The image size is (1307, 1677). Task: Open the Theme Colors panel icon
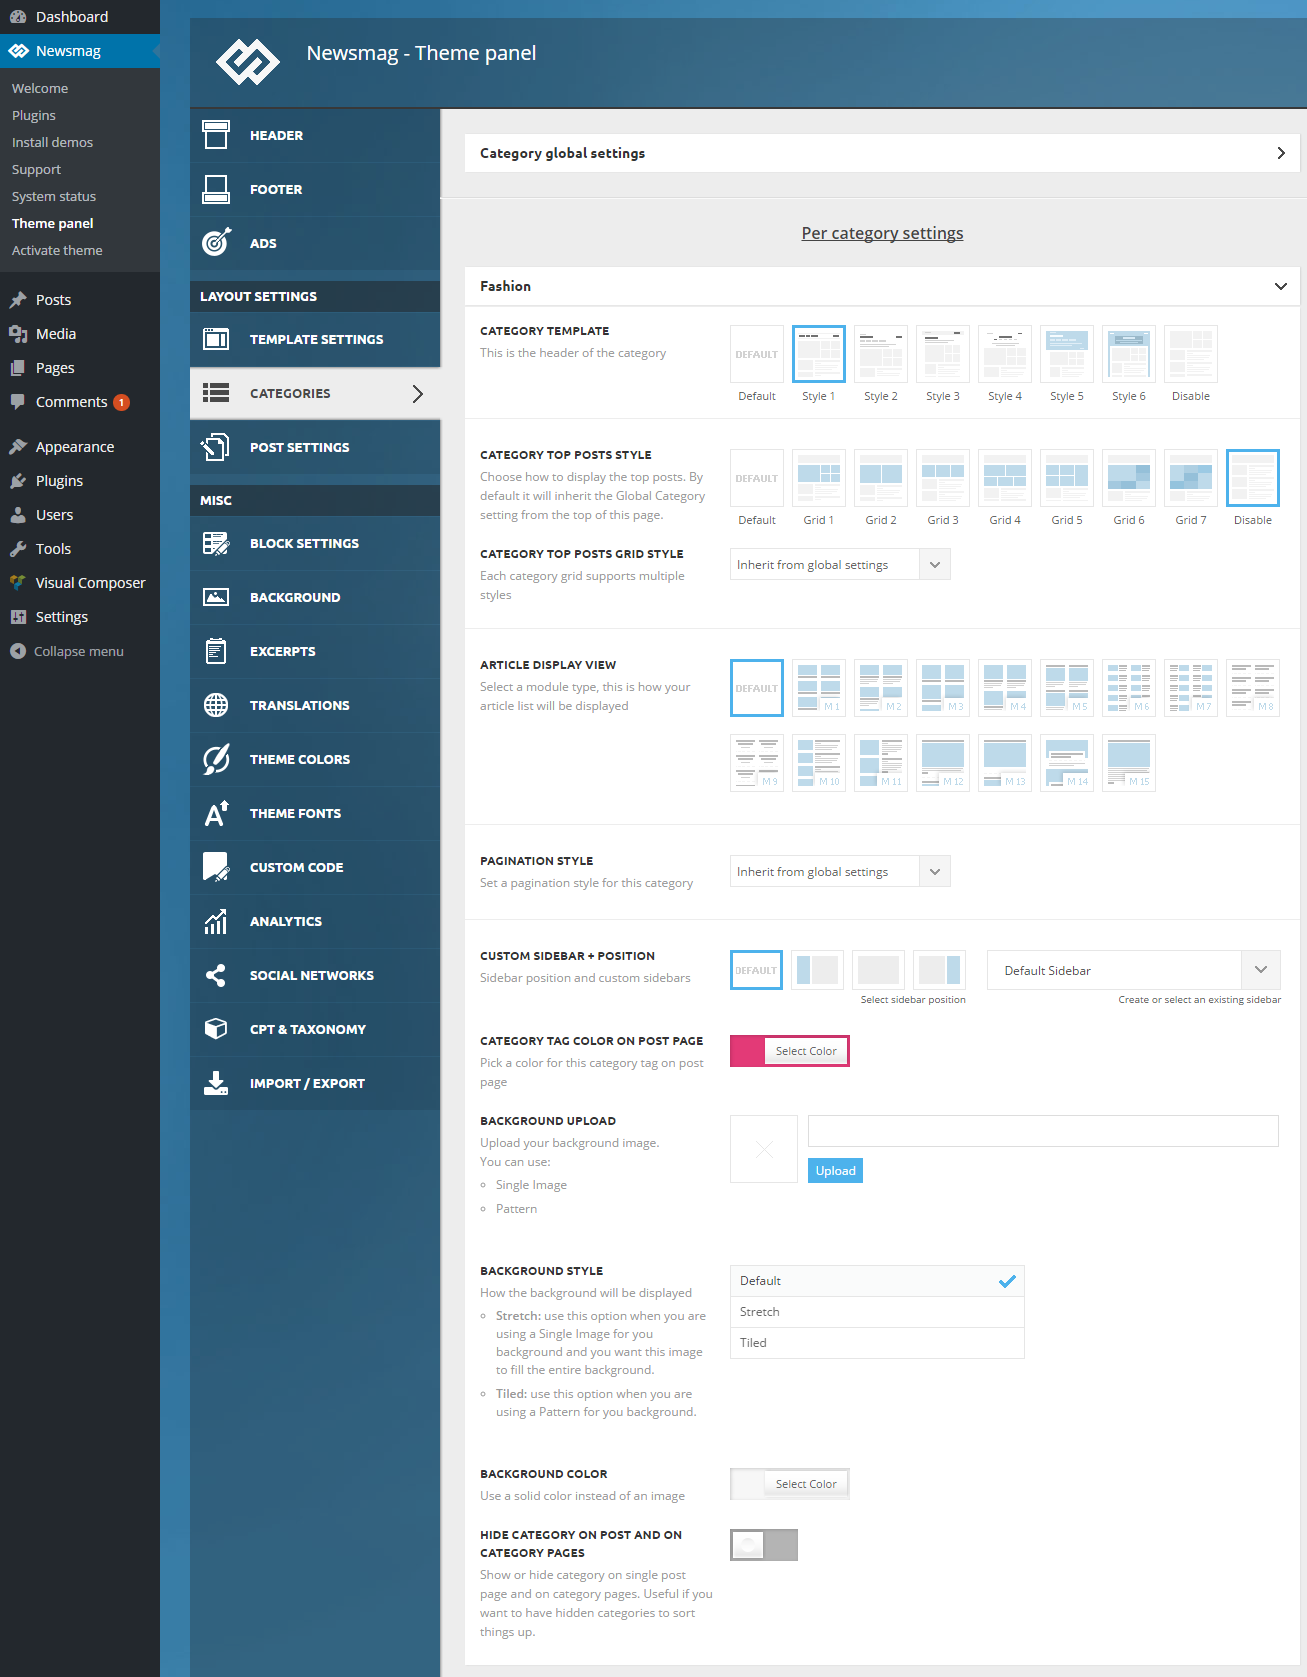(216, 759)
